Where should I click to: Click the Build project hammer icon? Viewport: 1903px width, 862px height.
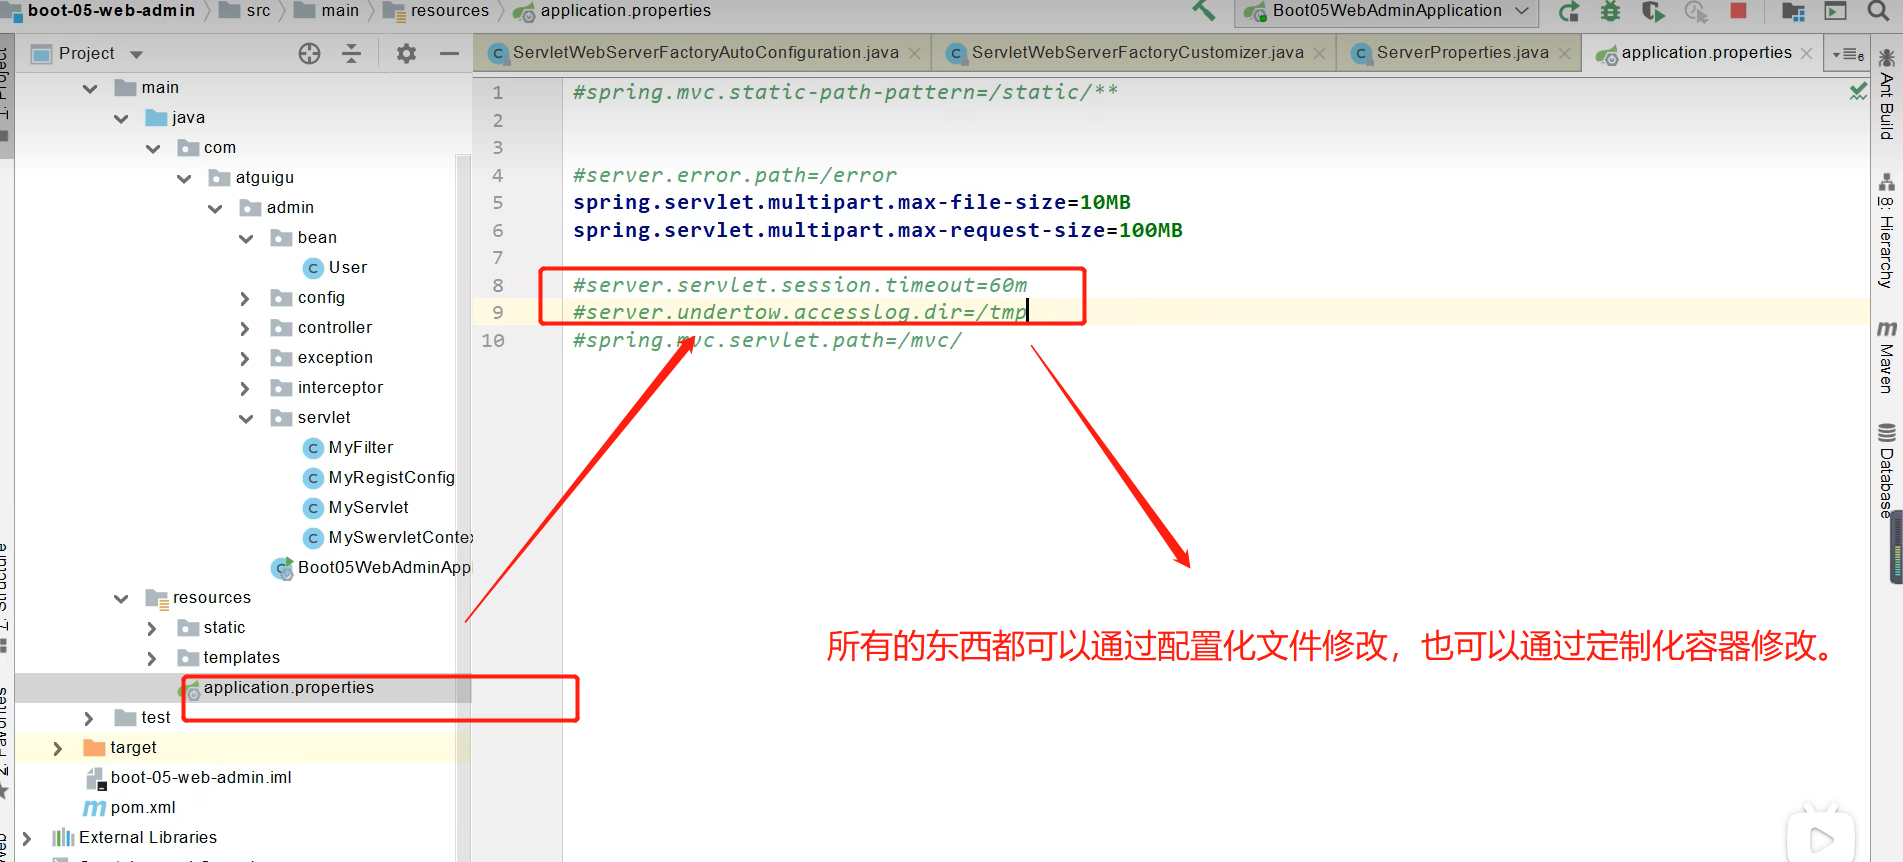tap(1204, 11)
